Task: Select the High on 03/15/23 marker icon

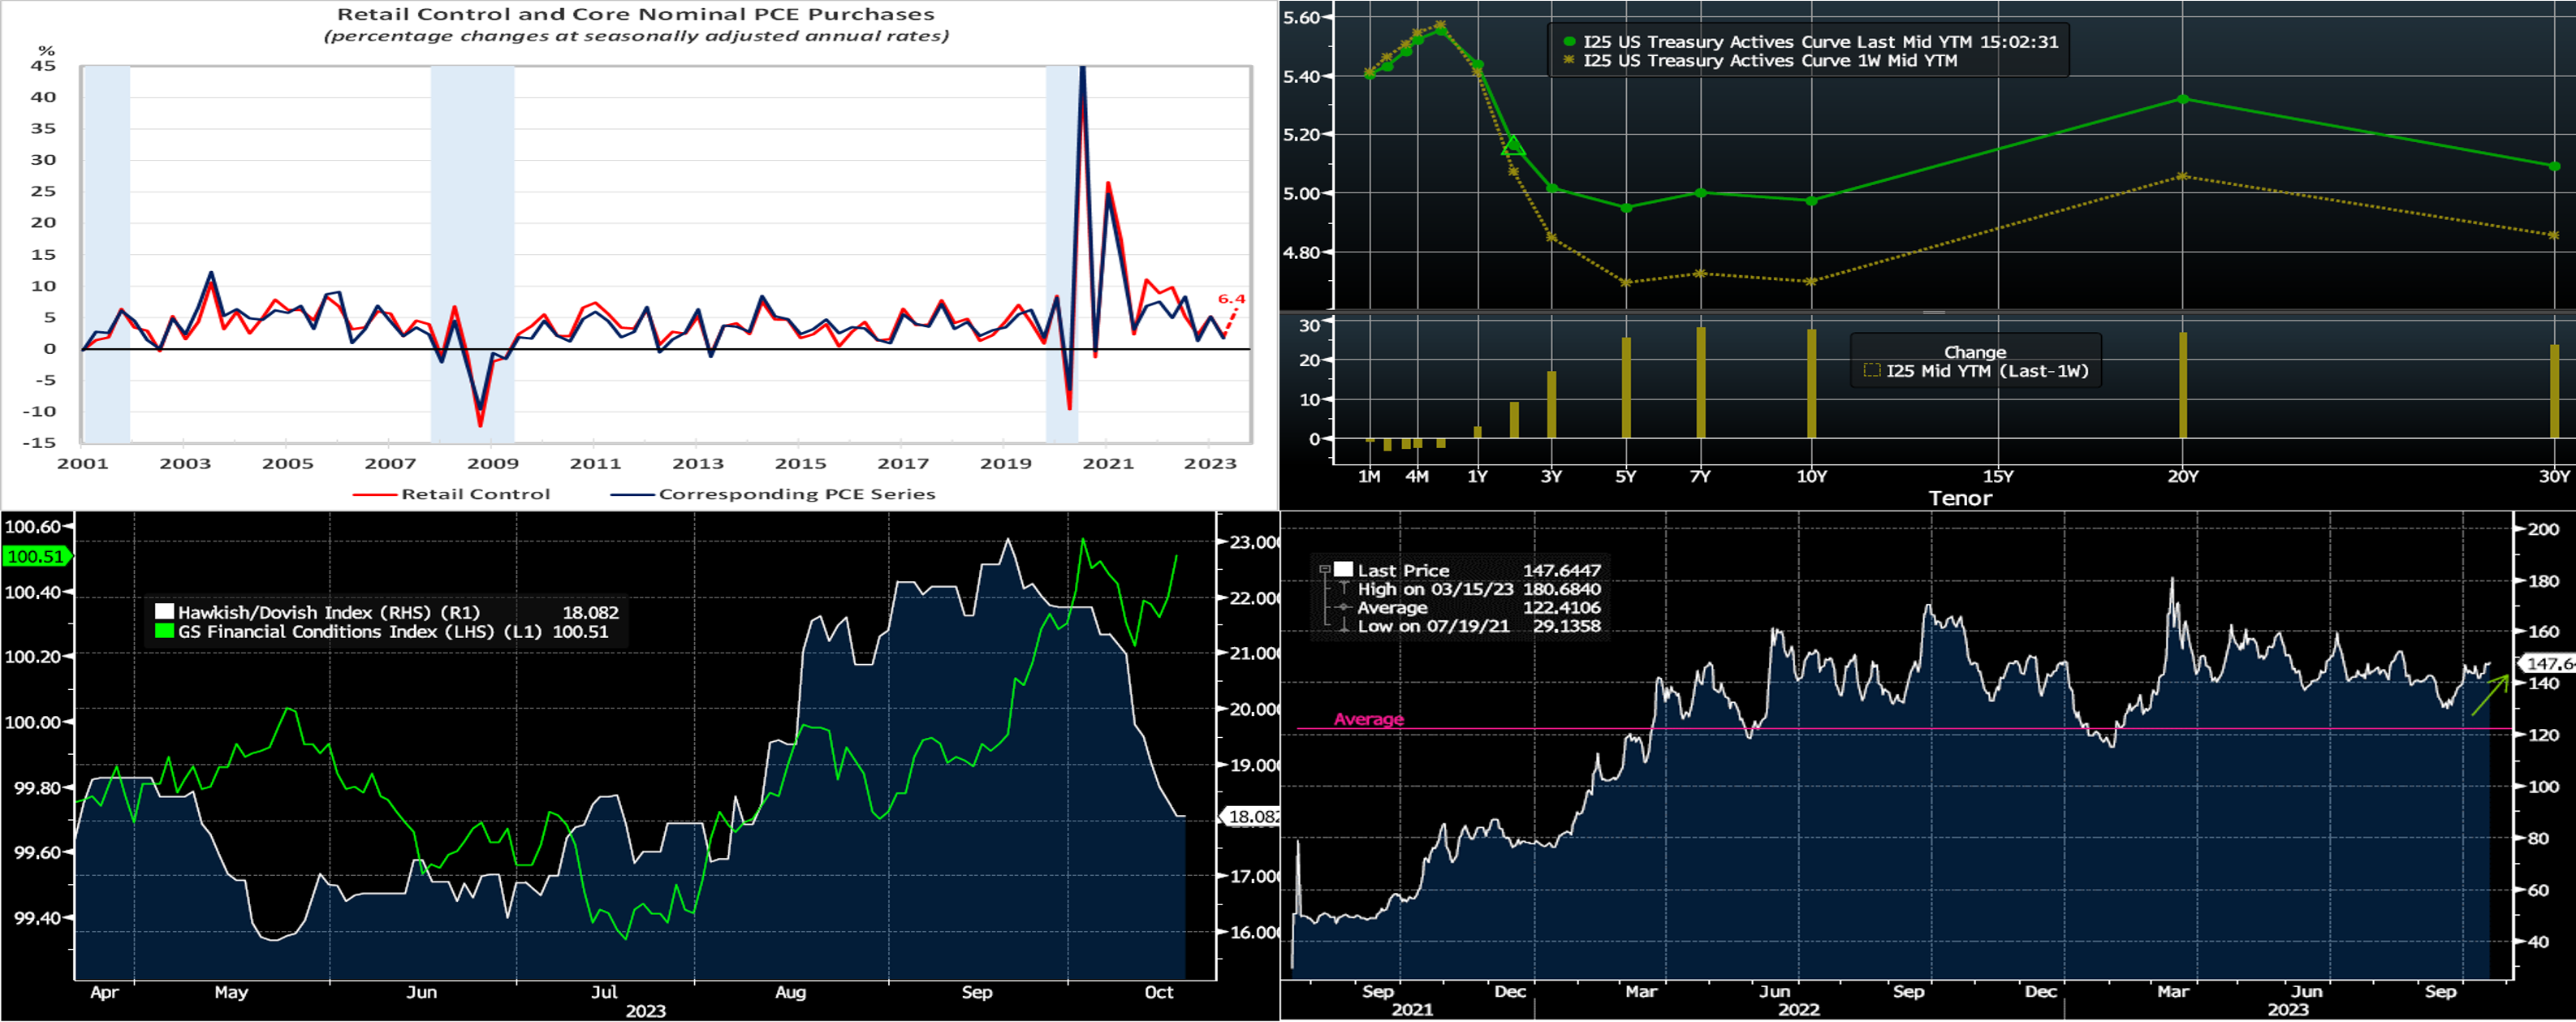Action: tap(1344, 589)
